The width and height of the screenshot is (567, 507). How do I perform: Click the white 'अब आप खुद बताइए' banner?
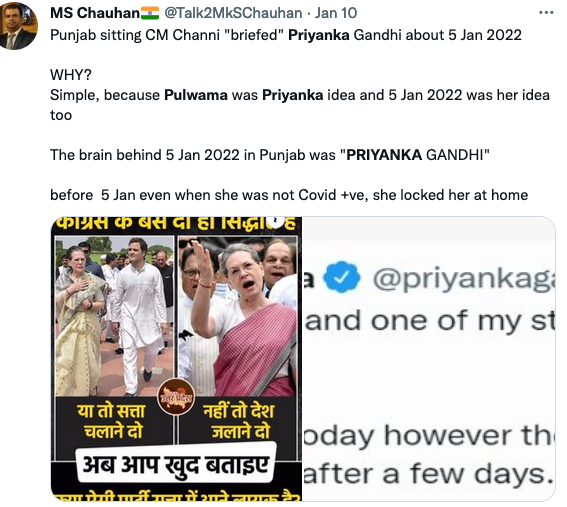[176, 464]
